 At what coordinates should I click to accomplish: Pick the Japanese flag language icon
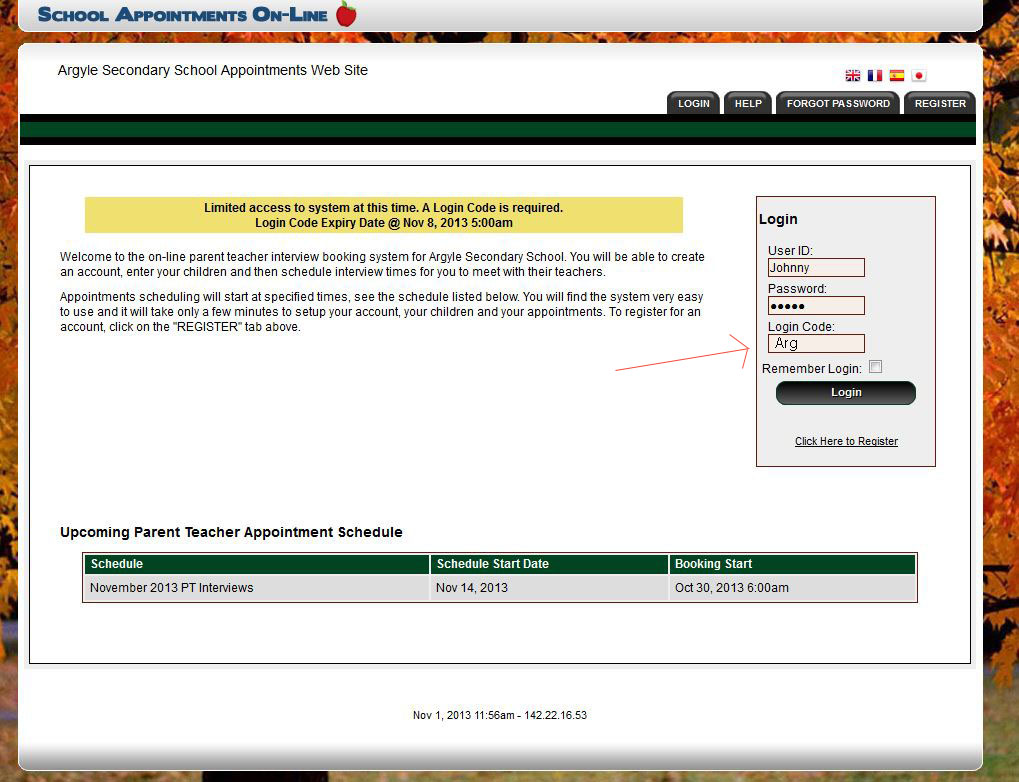(919, 76)
